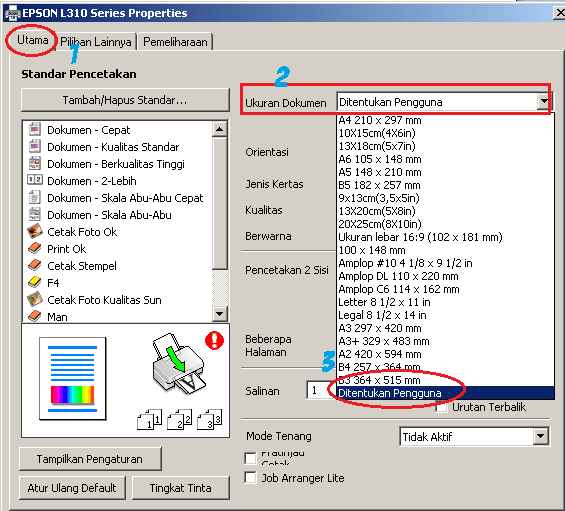Select A6 105 x 148 mm option

(x=445, y=159)
